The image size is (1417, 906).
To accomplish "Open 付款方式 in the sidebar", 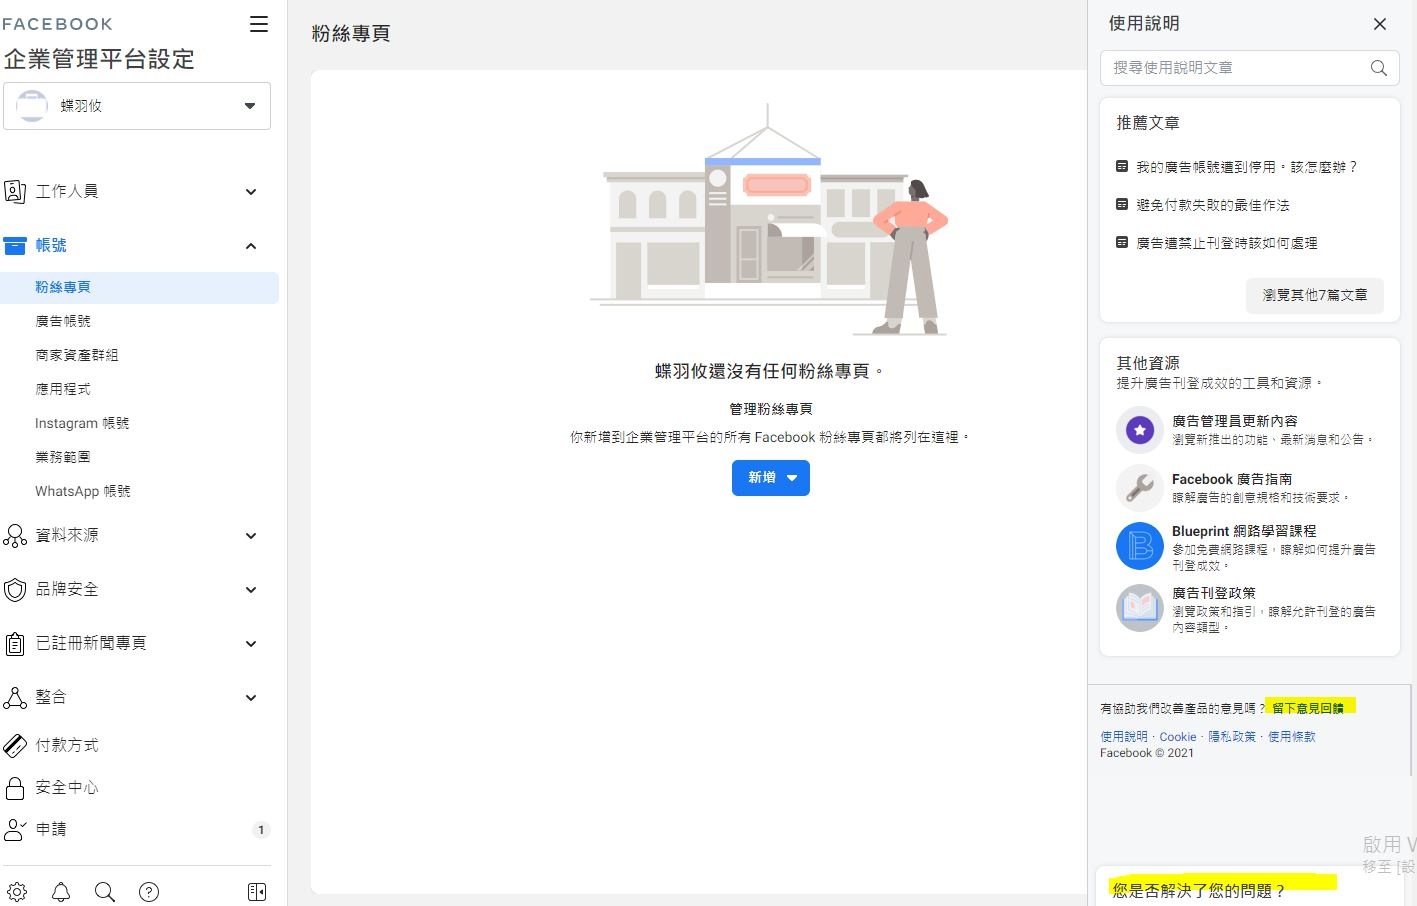I will [67, 745].
